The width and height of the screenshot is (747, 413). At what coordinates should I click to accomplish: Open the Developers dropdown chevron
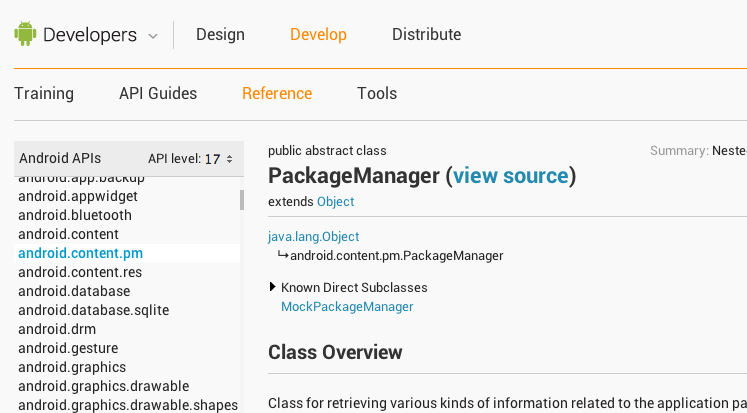point(153,36)
